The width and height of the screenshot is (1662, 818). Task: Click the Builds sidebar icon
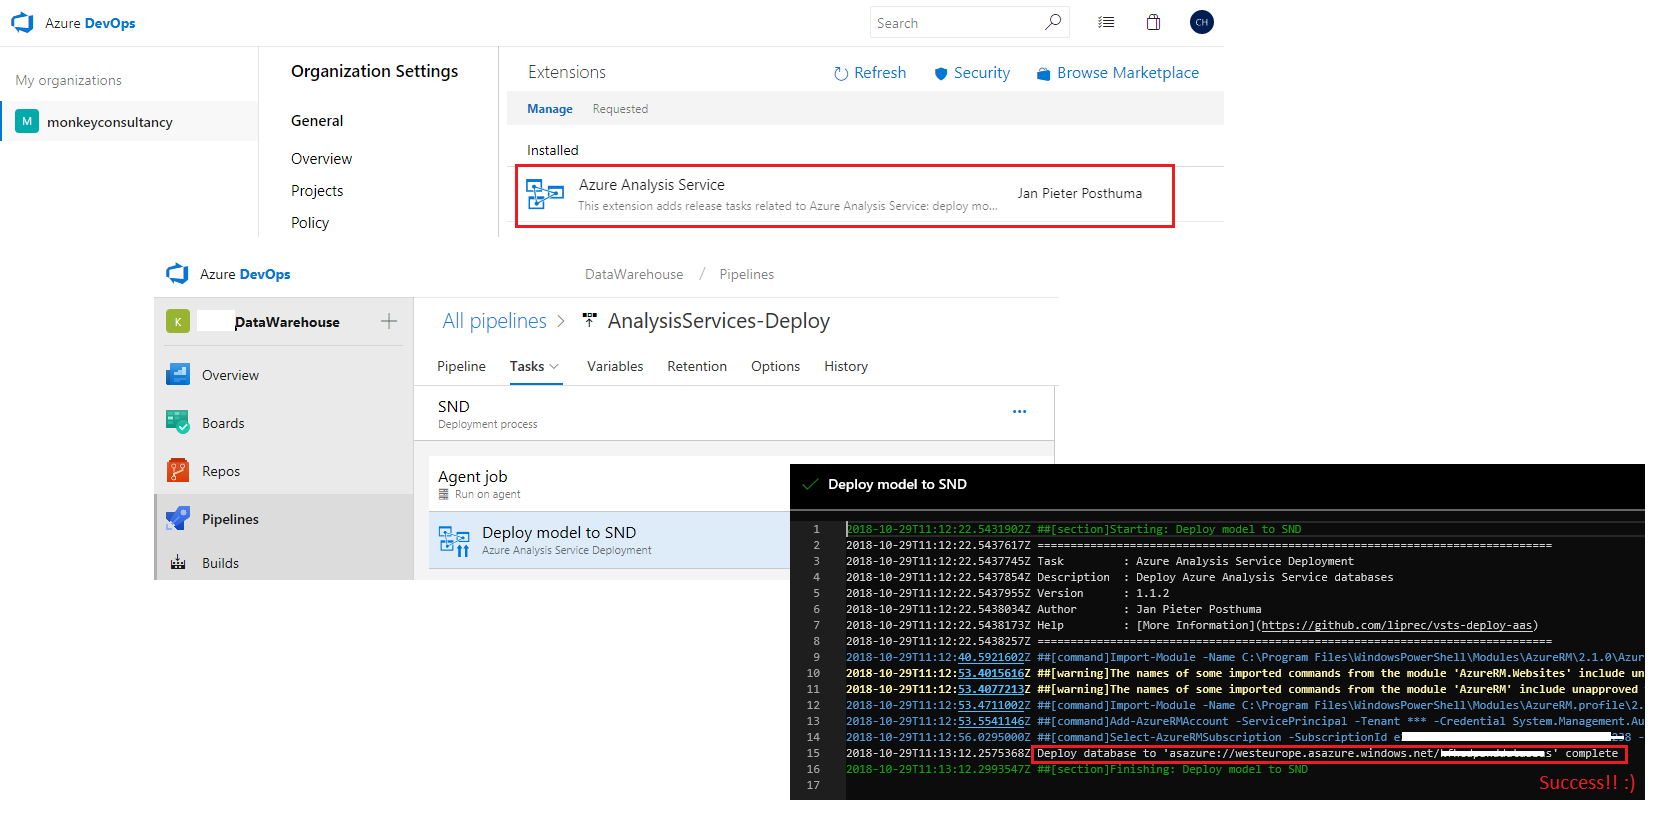click(x=178, y=562)
